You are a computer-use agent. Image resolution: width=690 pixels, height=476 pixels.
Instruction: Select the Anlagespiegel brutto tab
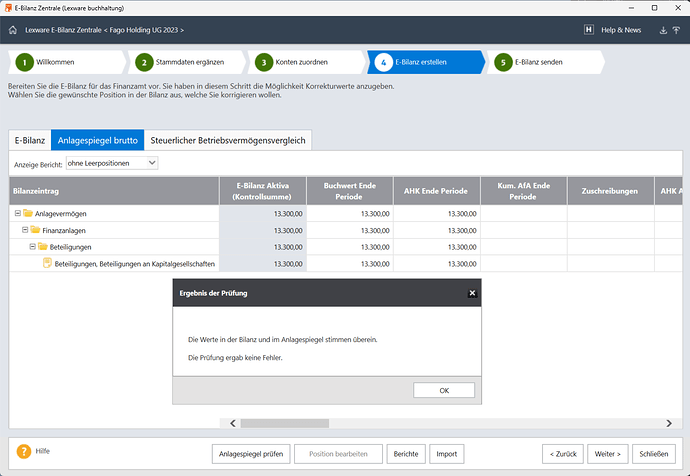pyautogui.click(x=98, y=140)
